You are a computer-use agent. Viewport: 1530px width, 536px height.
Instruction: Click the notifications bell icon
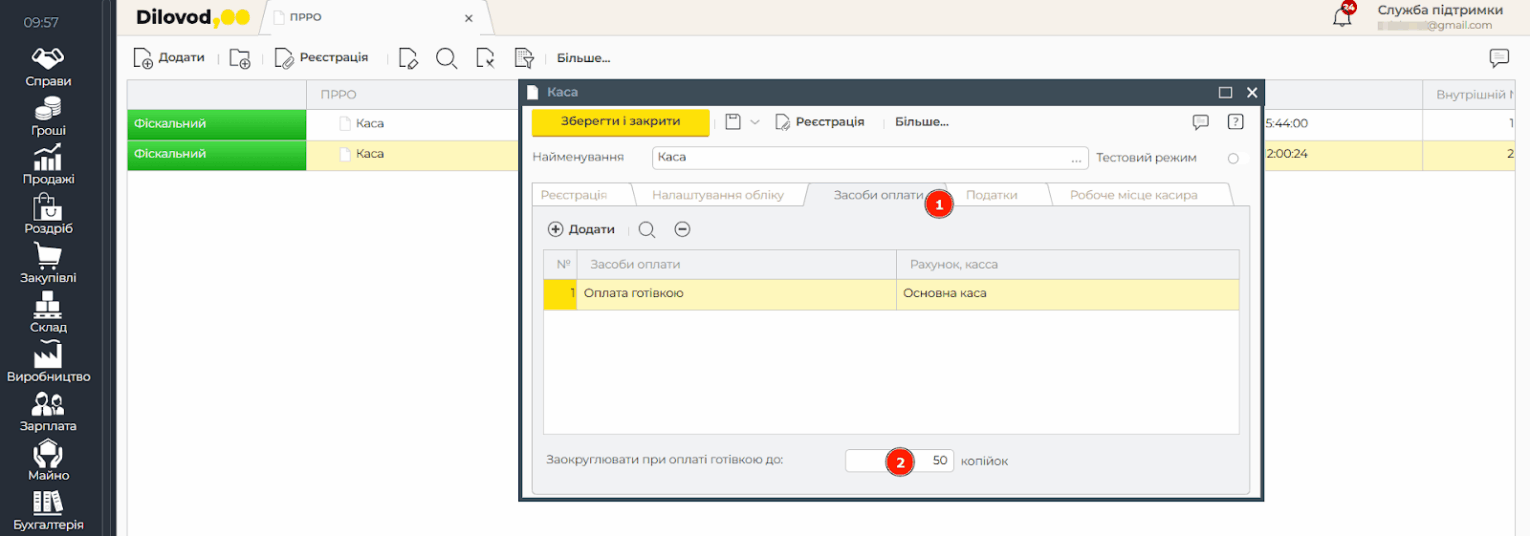1342,17
